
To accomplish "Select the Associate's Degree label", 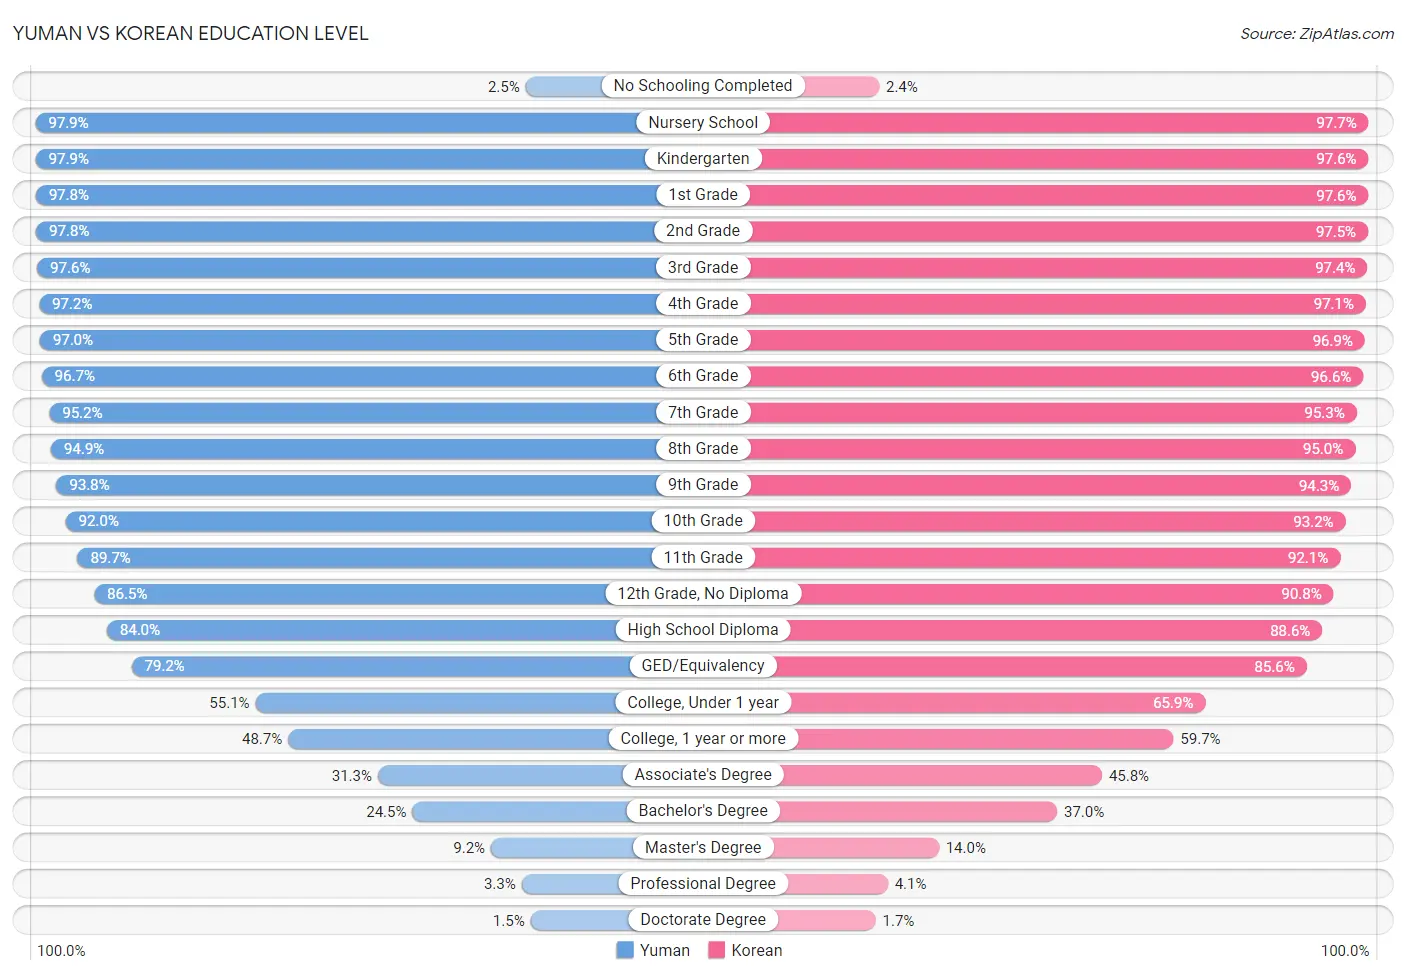I will (703, 775).
